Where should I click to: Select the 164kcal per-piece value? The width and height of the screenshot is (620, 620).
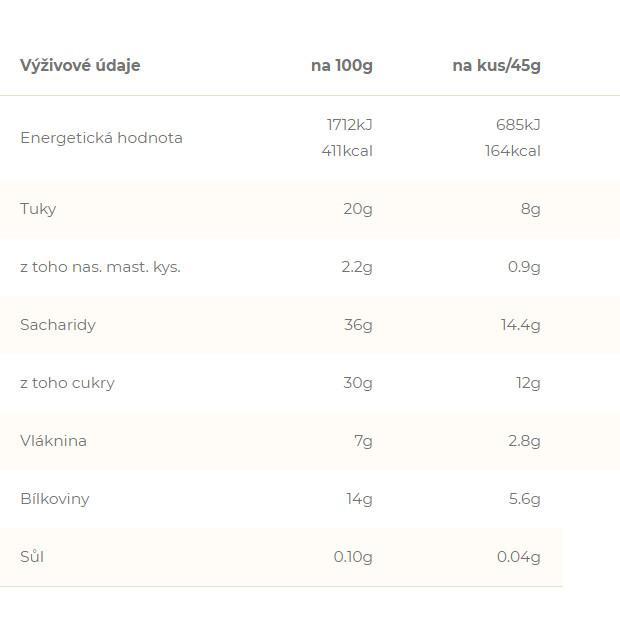(512, 151)
